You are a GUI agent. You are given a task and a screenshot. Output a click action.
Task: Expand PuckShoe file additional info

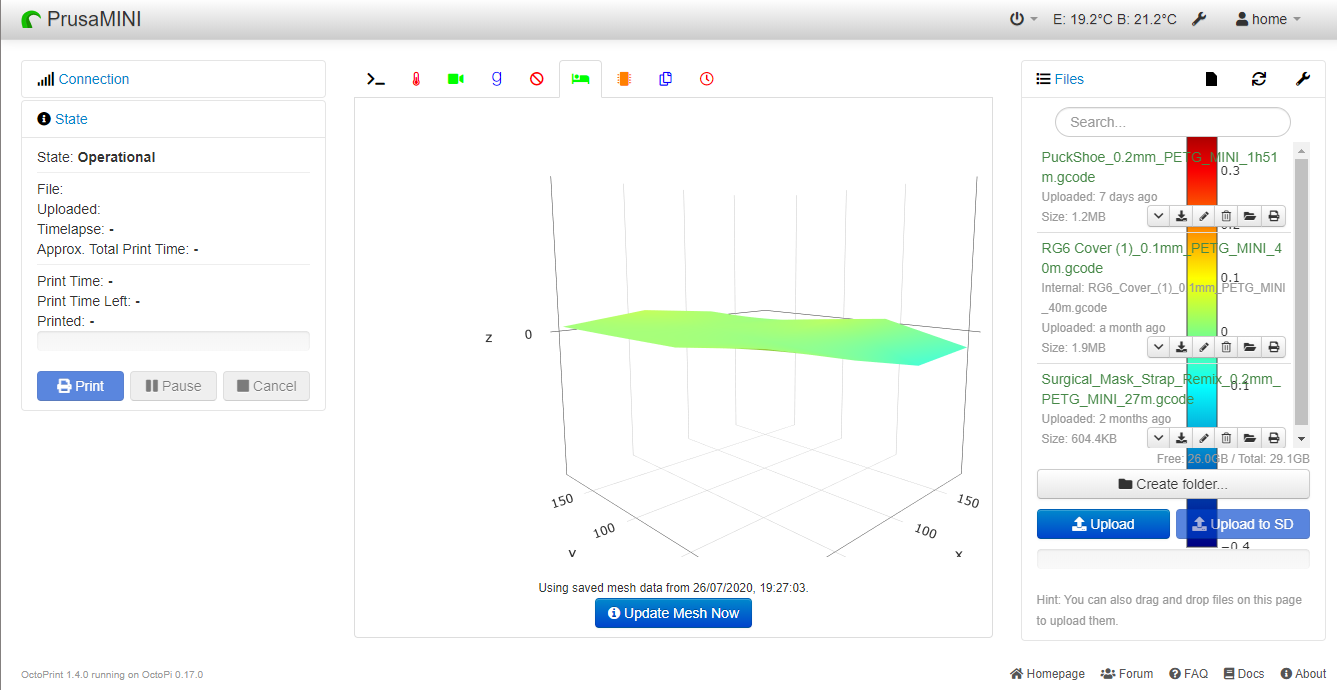click(1158, 215)
